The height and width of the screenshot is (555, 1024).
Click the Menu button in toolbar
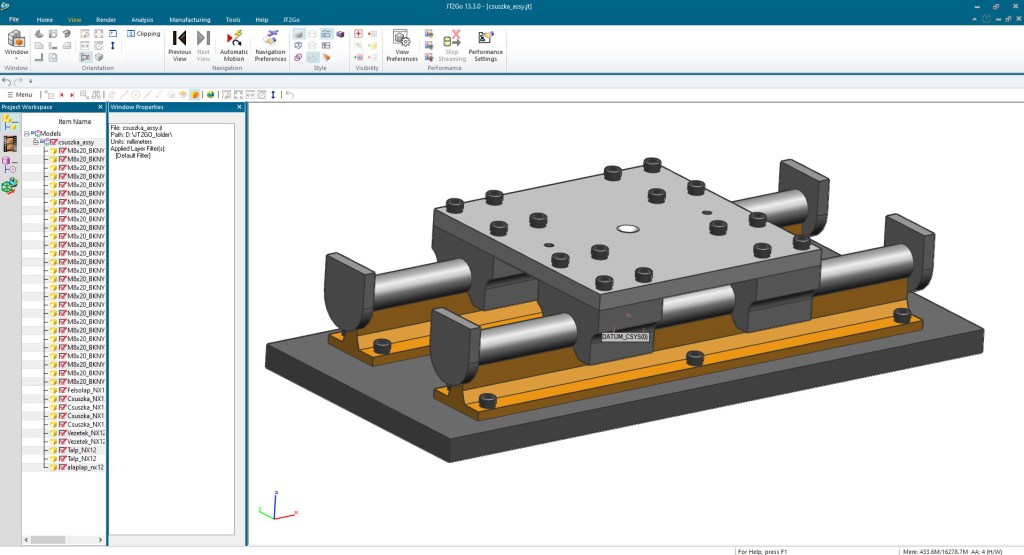[19, 94]
